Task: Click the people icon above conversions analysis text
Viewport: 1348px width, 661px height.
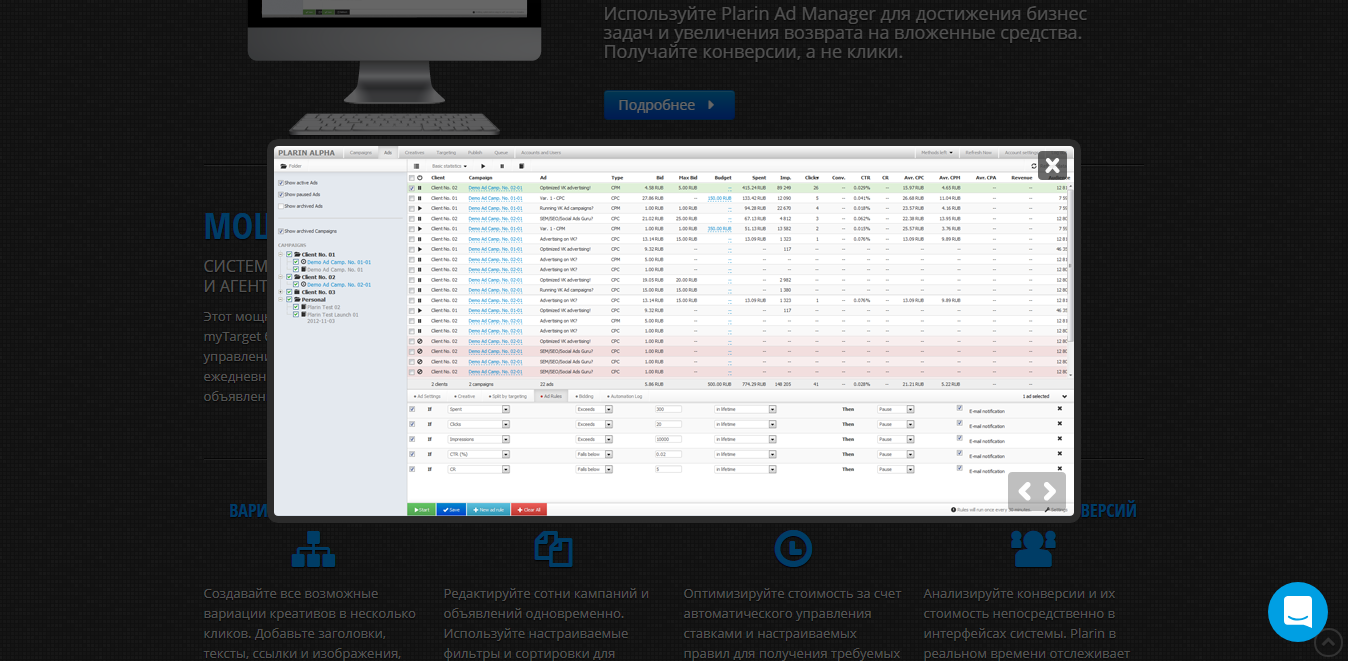Action: [1032, 548]
